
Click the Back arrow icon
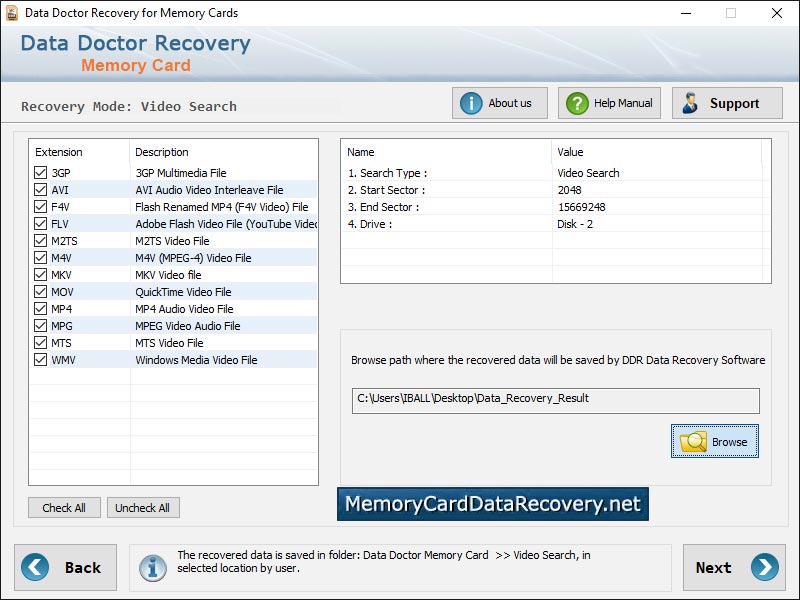pos(35,567)
